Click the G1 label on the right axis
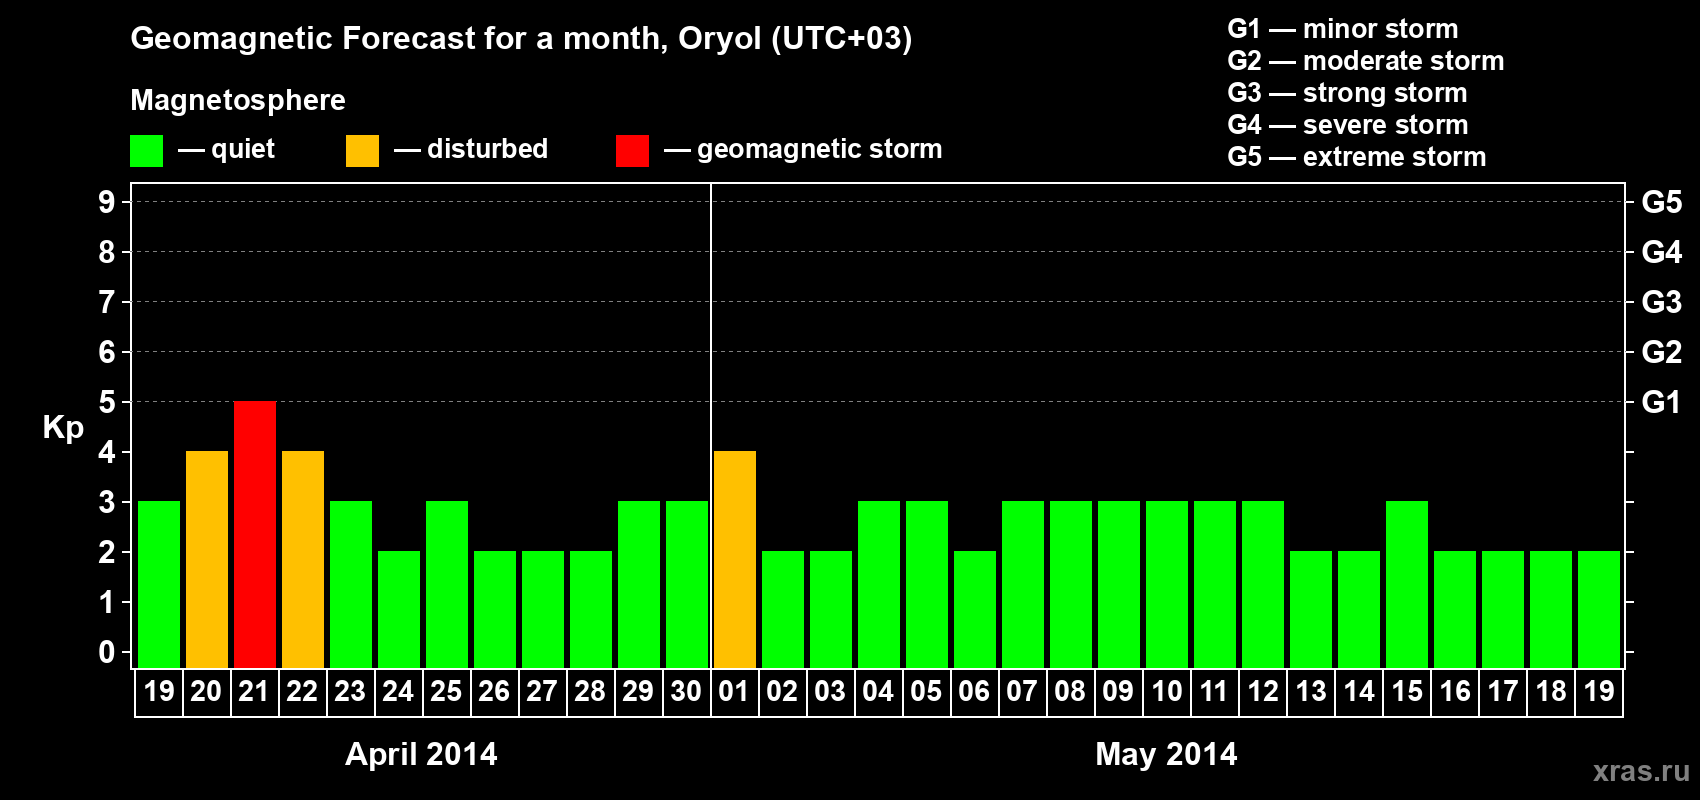Screen dimensions: 1700x800 click(x=1661, y=402)
